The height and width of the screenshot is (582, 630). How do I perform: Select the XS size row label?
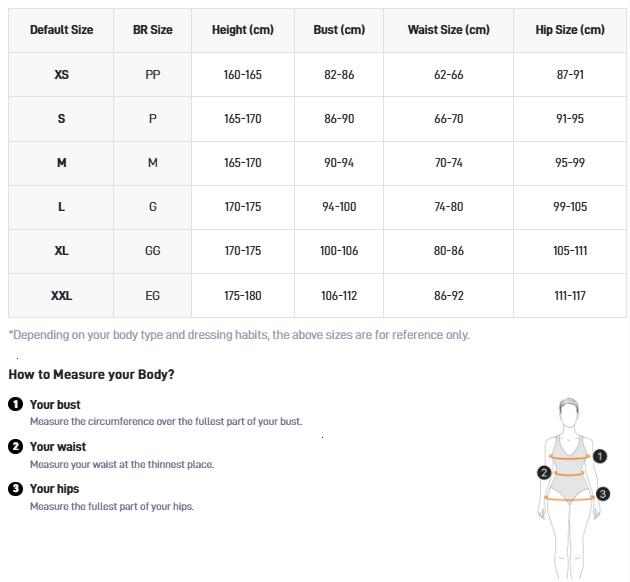(61, 75)
